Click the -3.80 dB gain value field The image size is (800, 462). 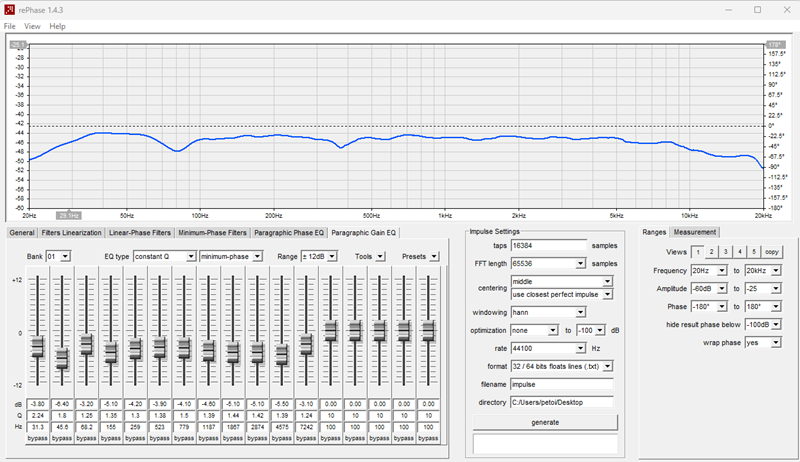coord(37,404)
